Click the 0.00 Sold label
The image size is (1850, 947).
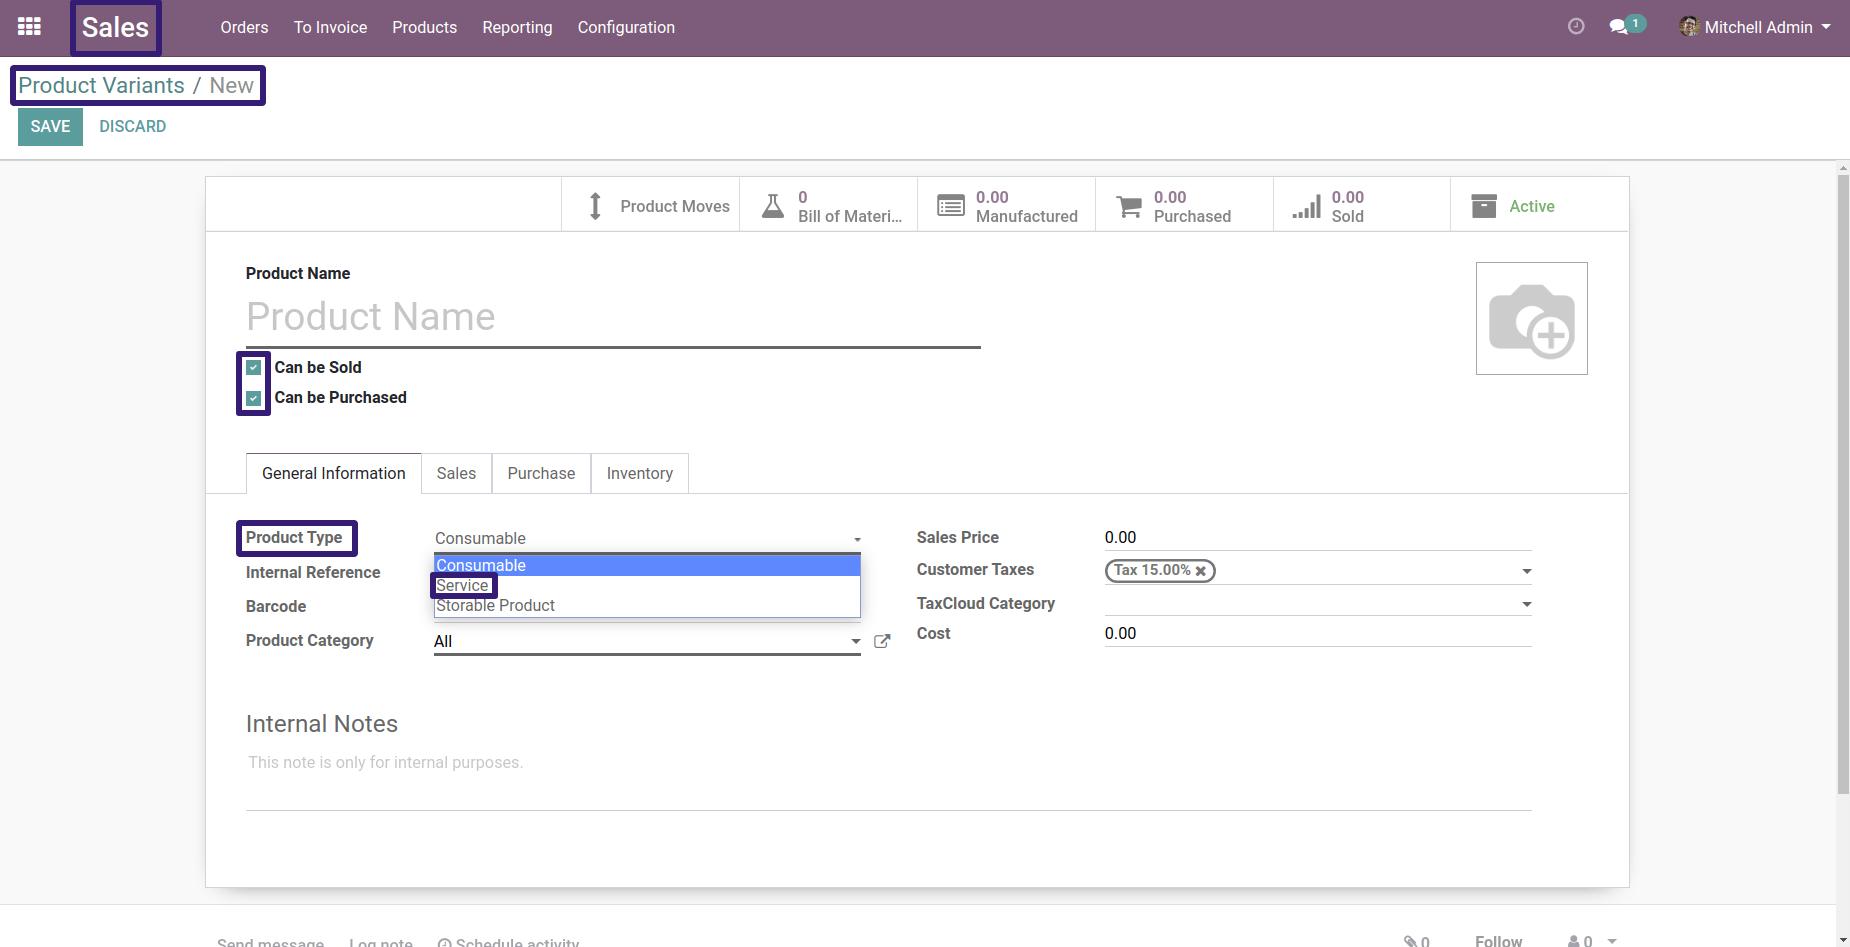click(1348, 206)
